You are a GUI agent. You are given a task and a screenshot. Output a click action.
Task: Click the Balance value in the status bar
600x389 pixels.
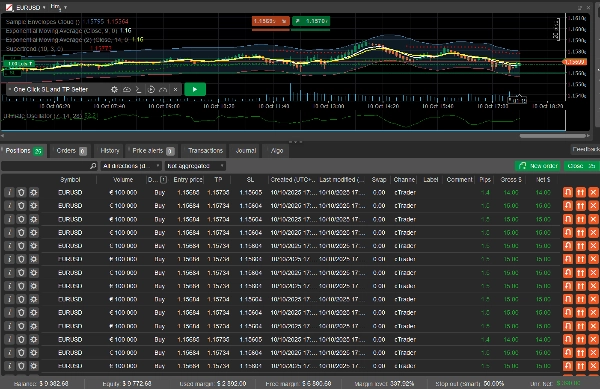[54, 384]
